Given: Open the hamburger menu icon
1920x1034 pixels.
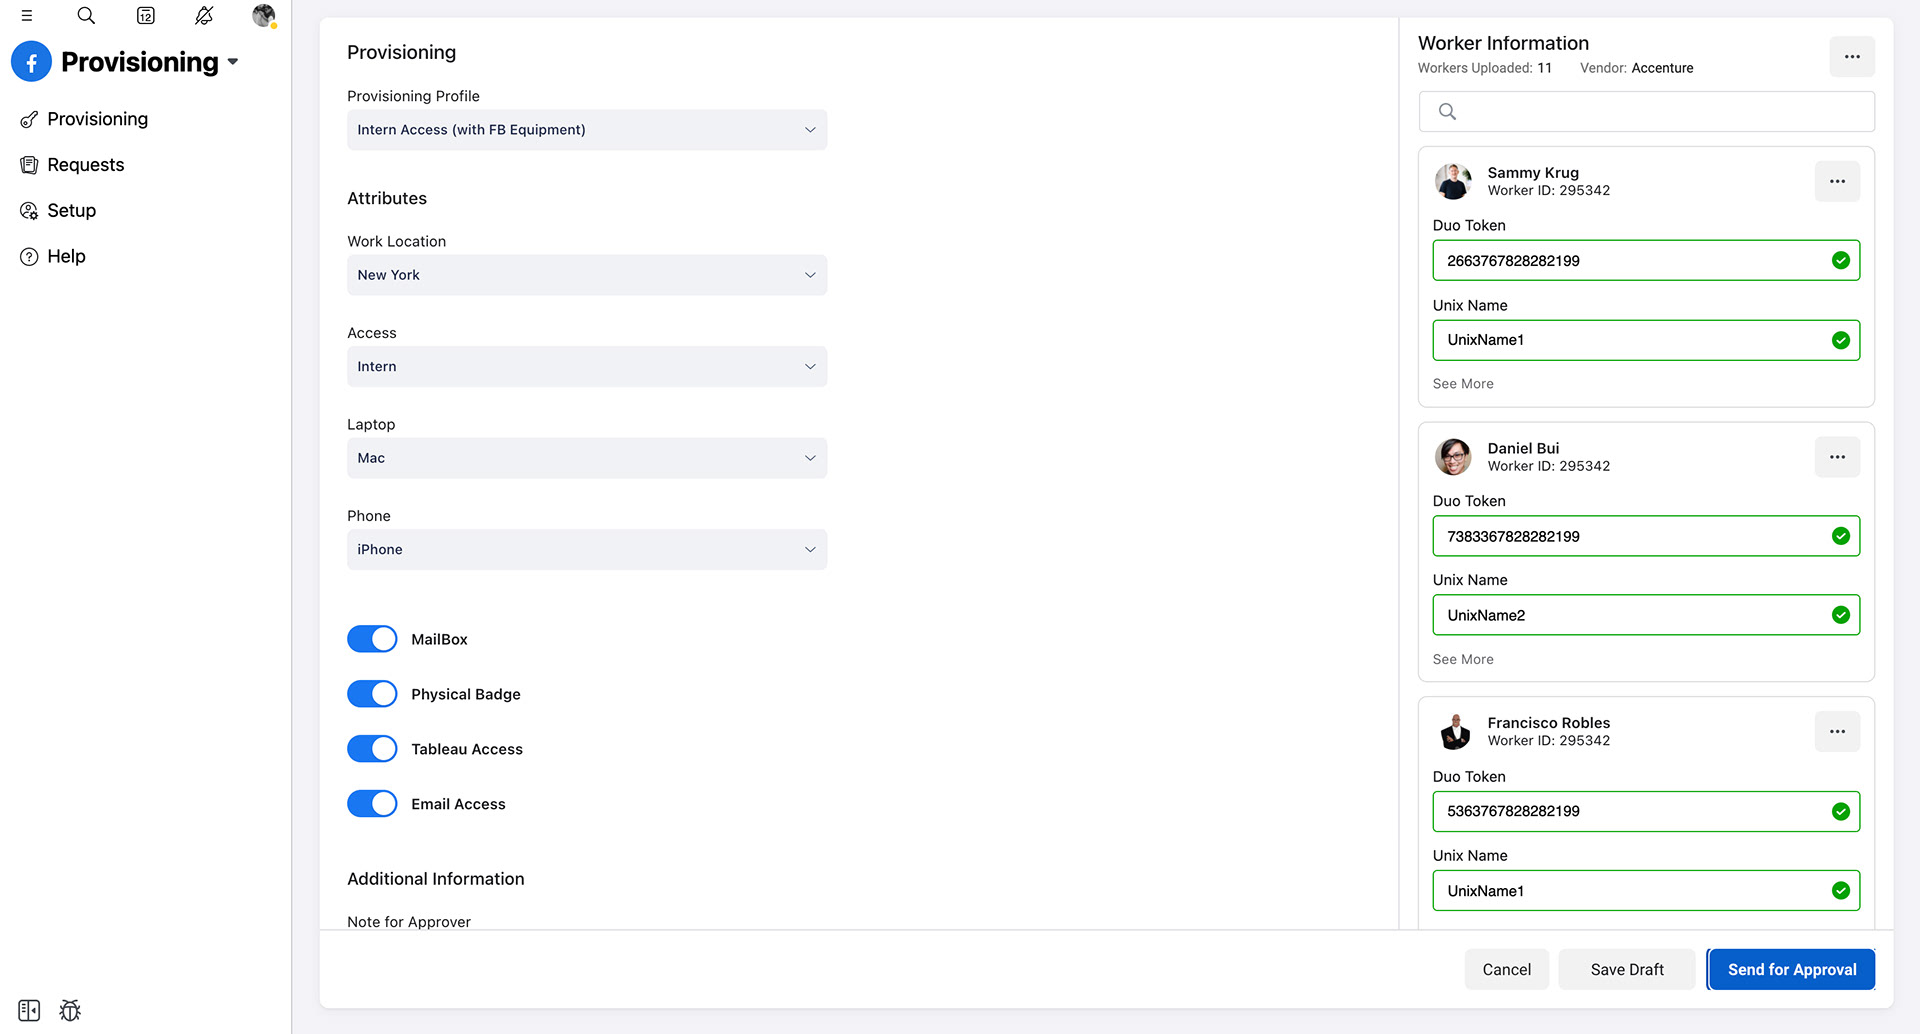Looking at the screenshot, I should (x=27, y=15).
